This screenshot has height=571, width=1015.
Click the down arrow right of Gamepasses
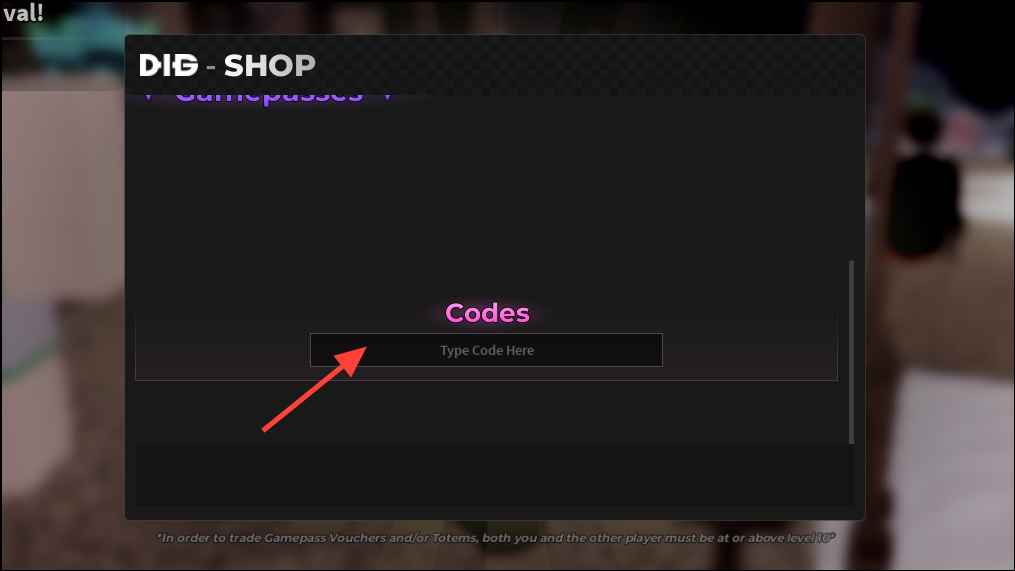tap(387, 97)
